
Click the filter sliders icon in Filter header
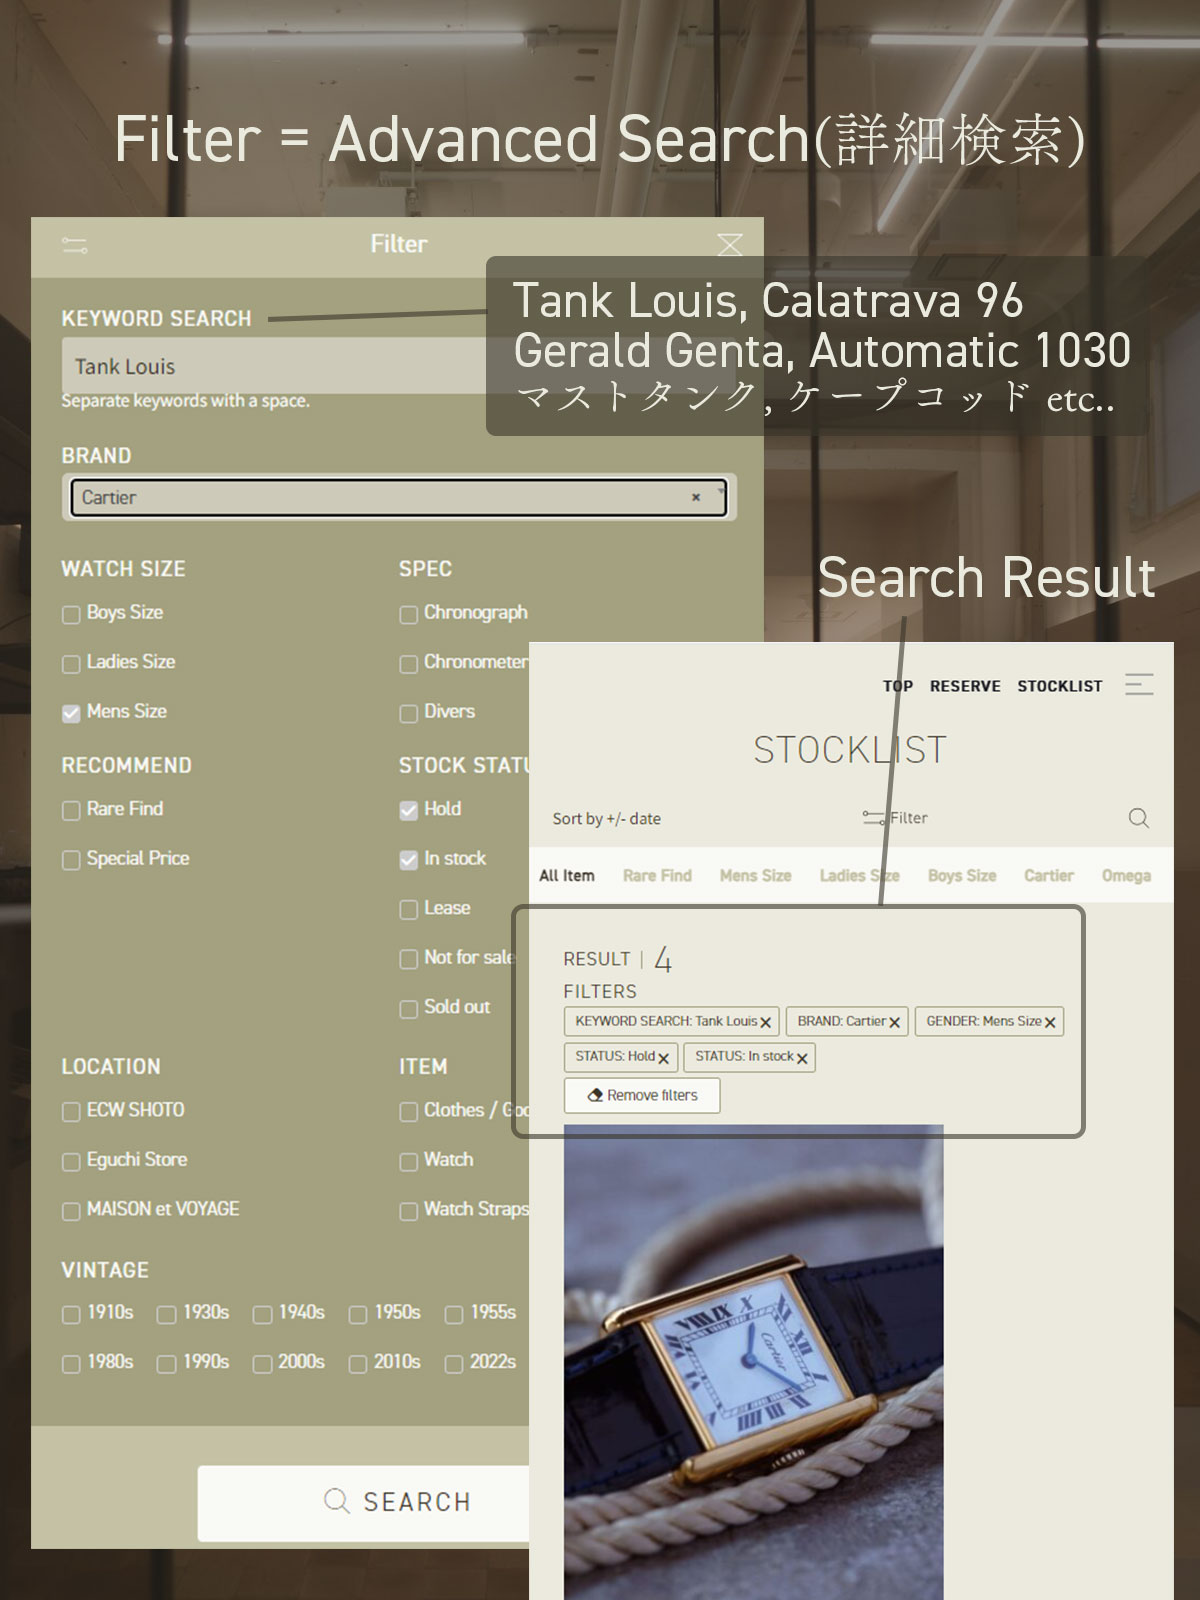pyautogui.click(x=75, y=245)
